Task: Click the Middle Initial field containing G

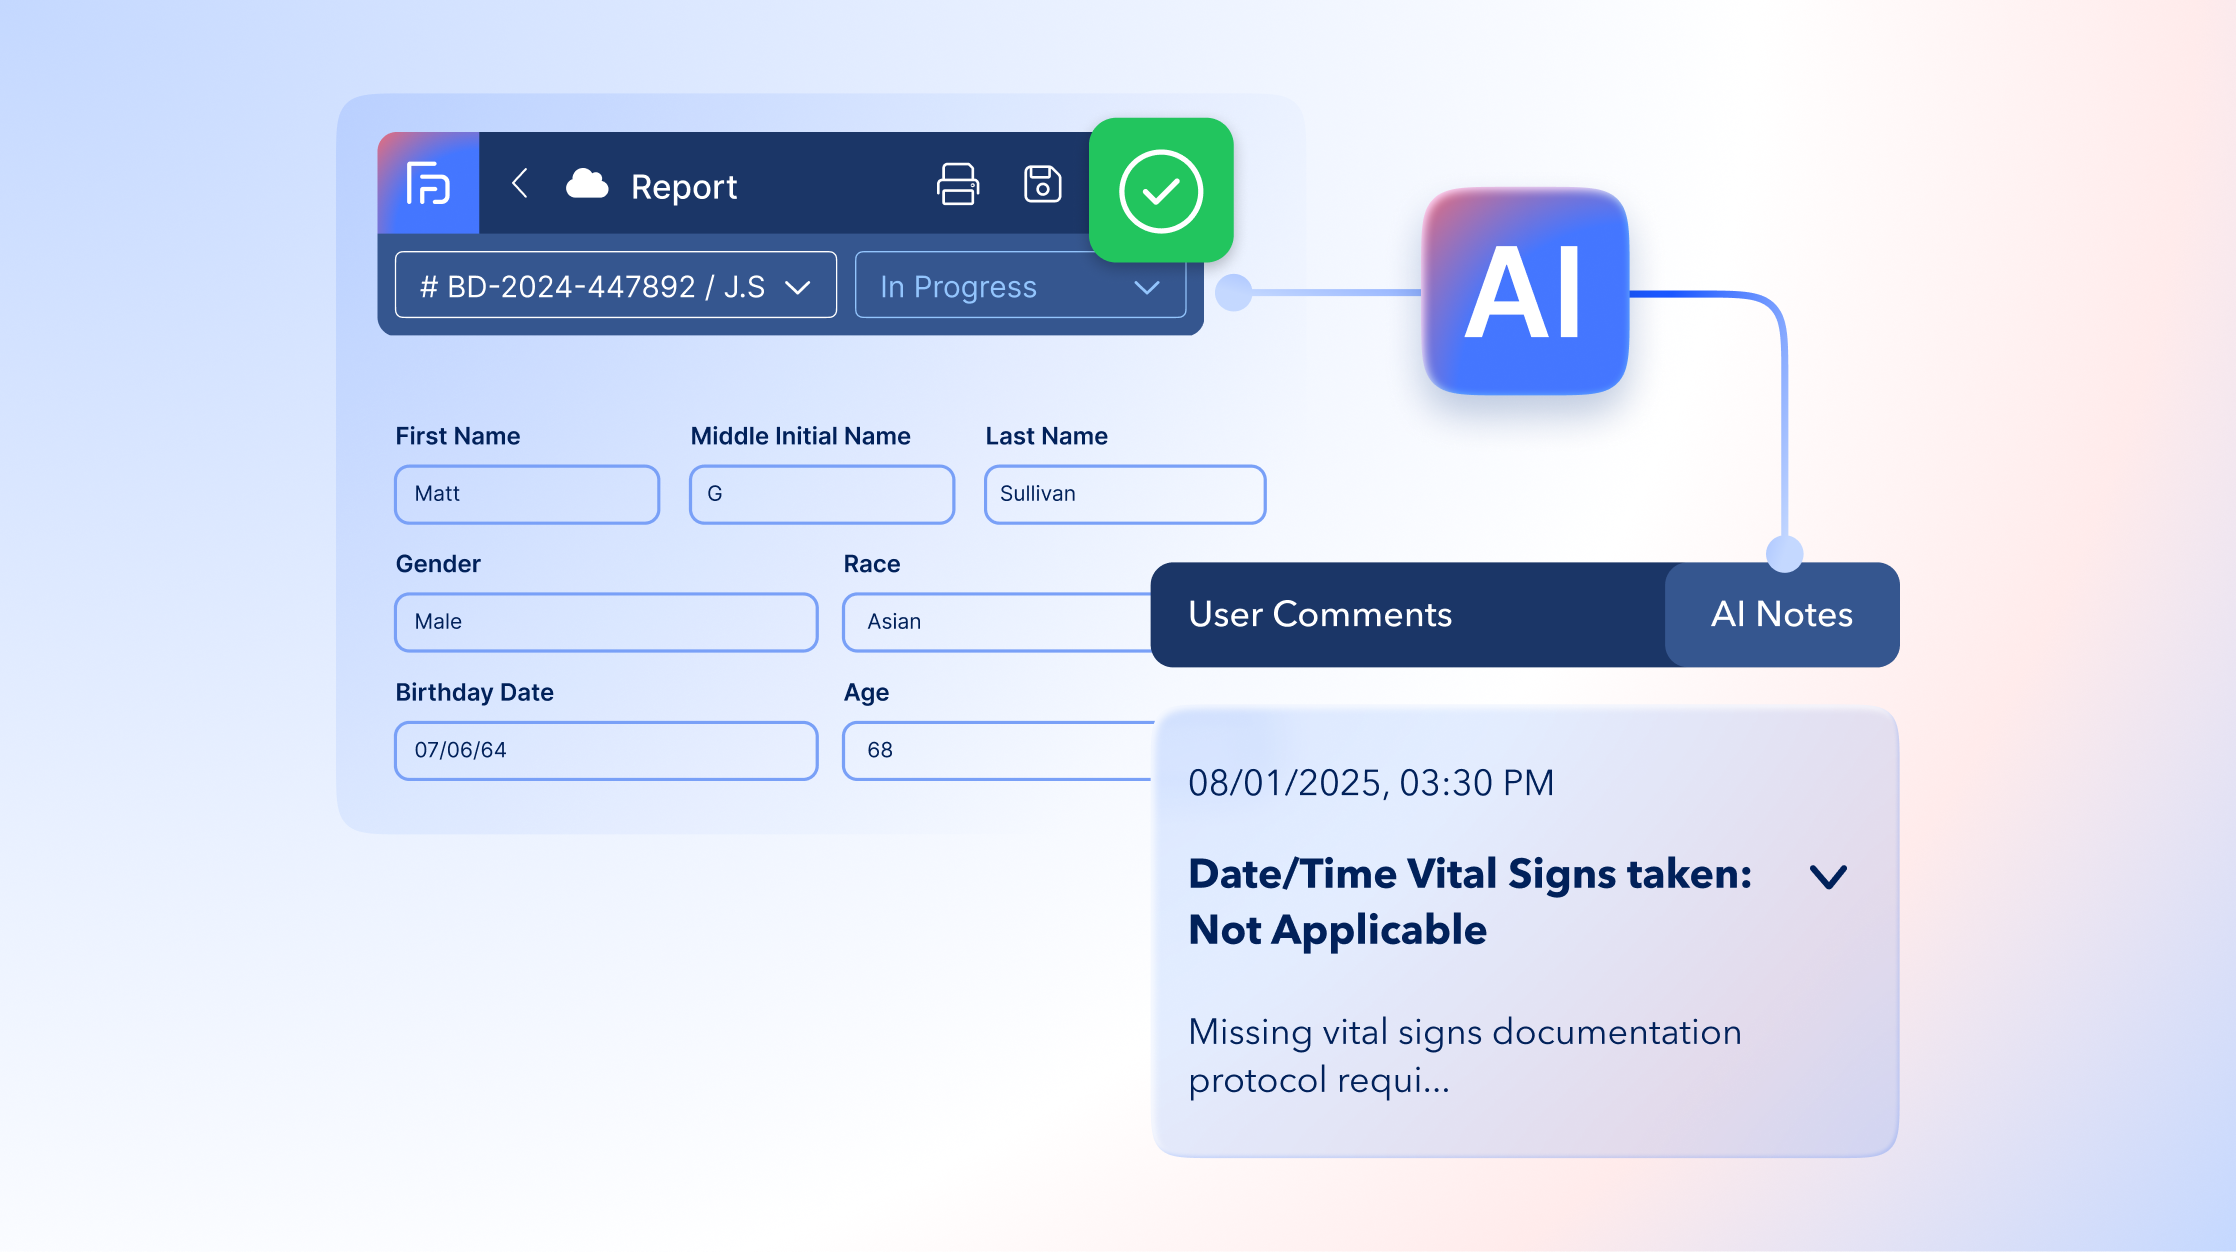Action: click(821, 494)
